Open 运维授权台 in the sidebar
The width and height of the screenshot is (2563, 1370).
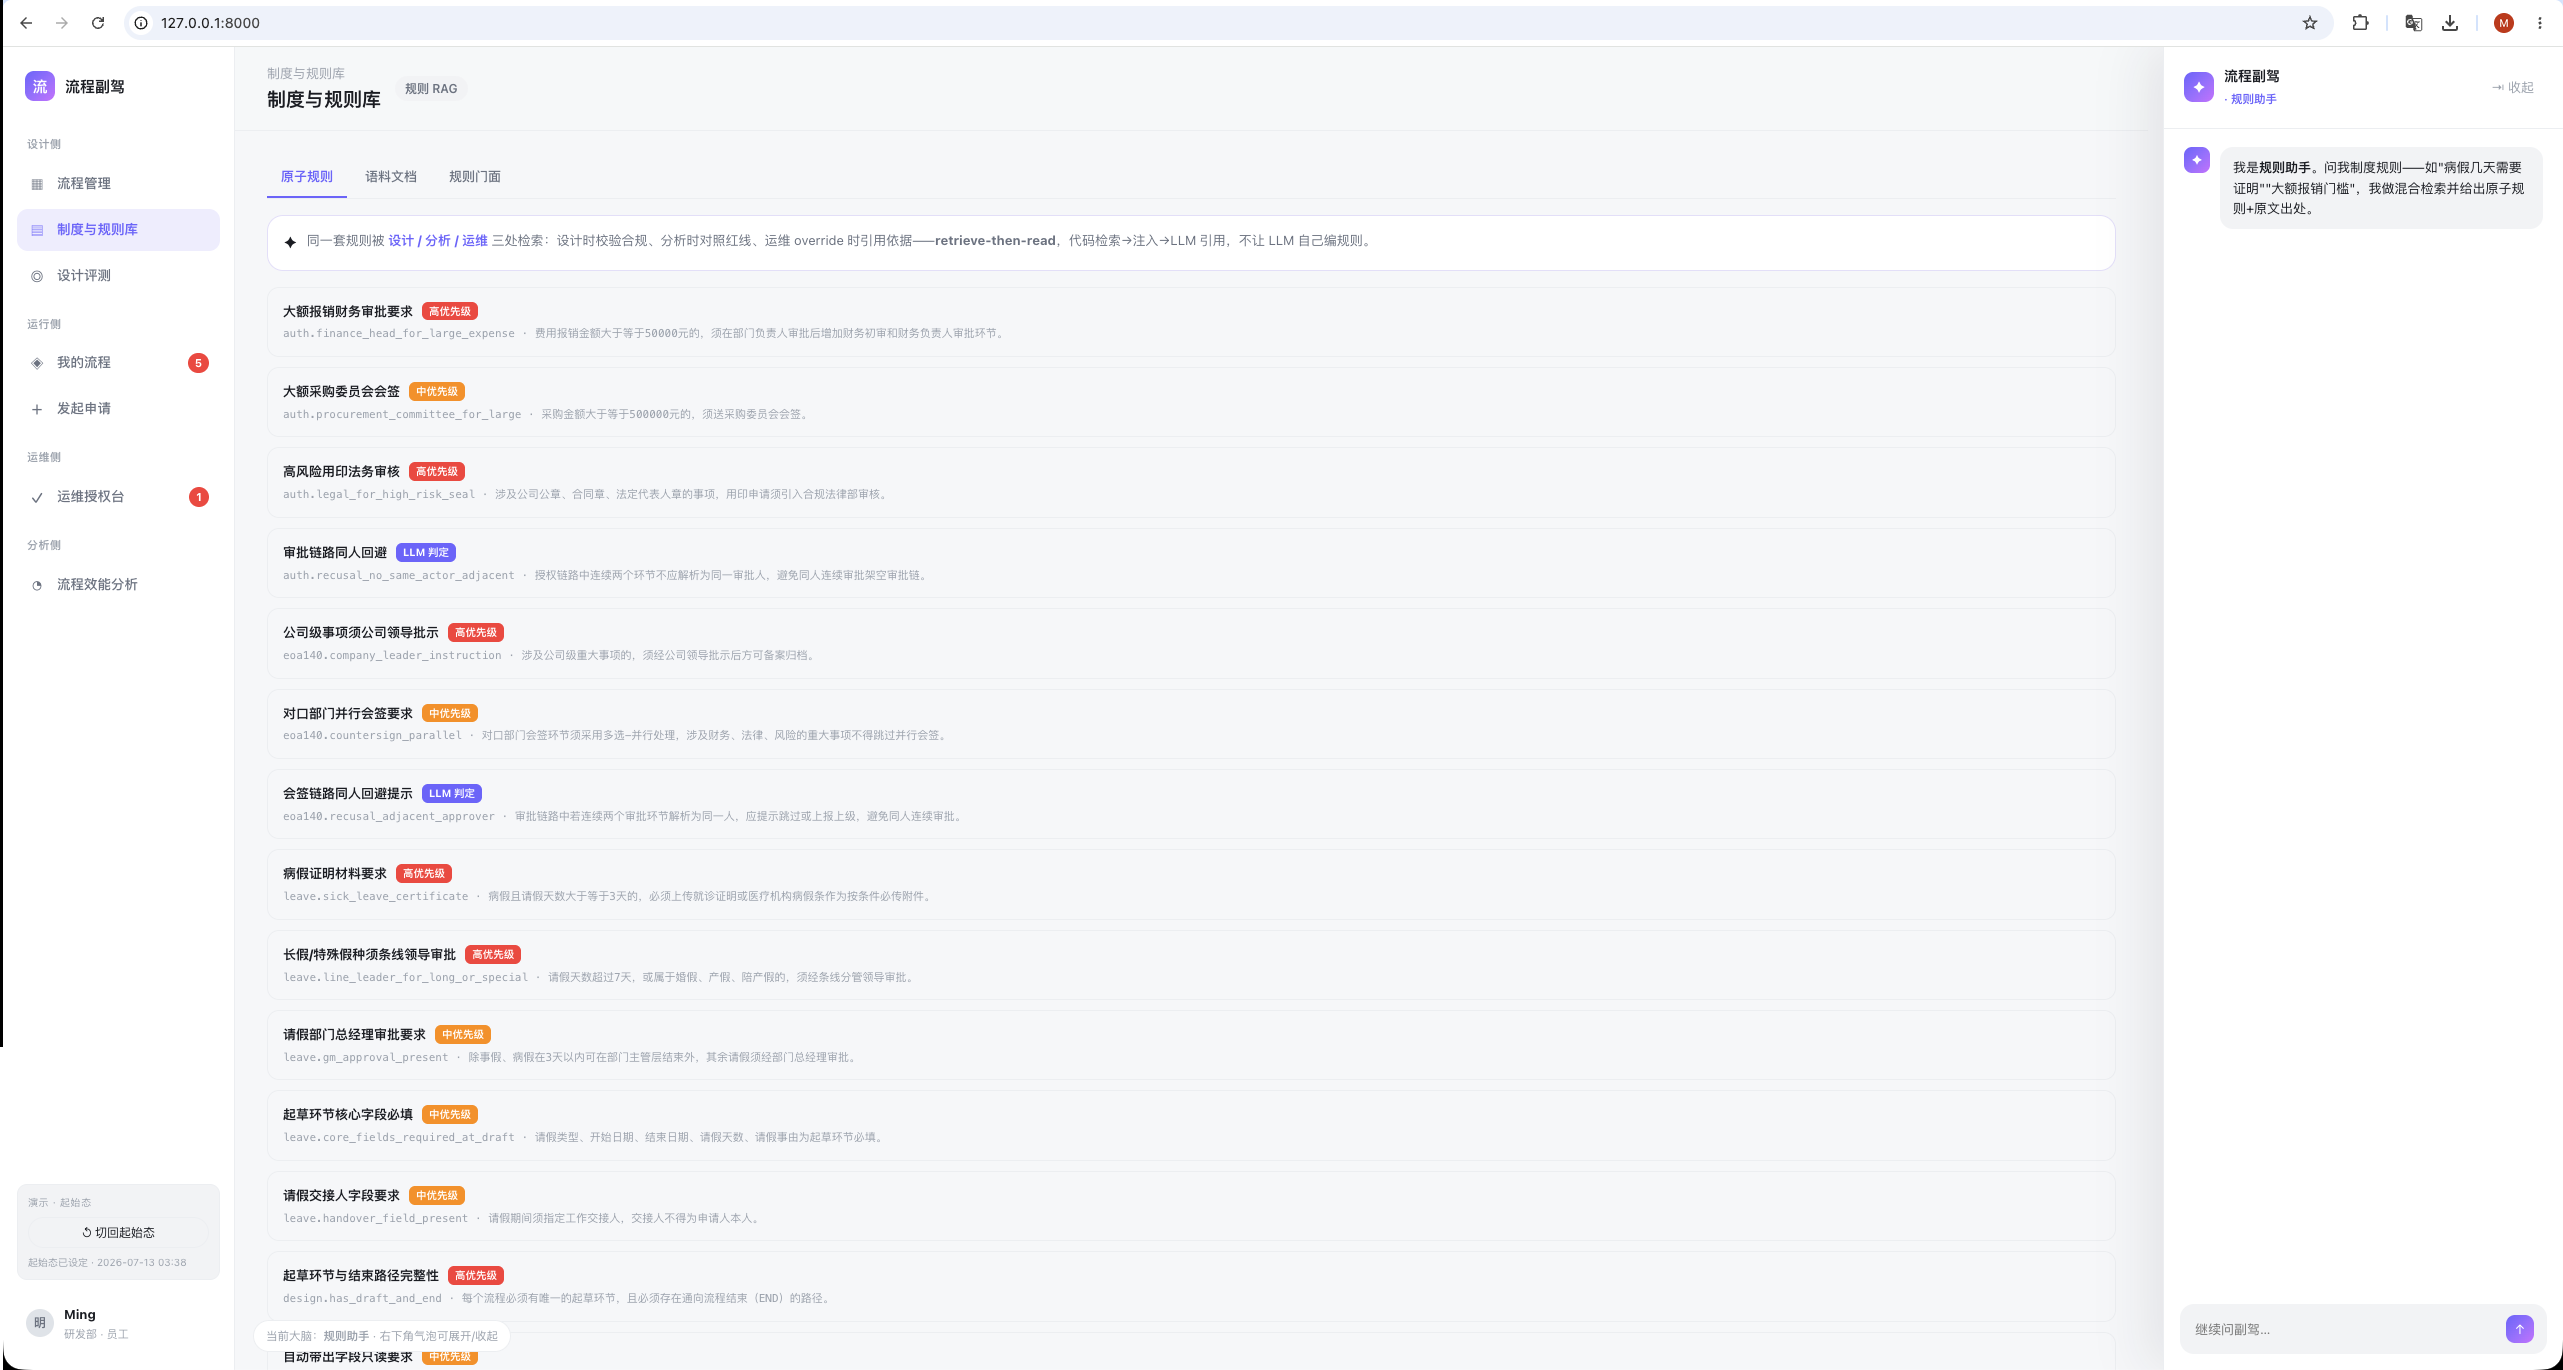click(x=118, y=497)
